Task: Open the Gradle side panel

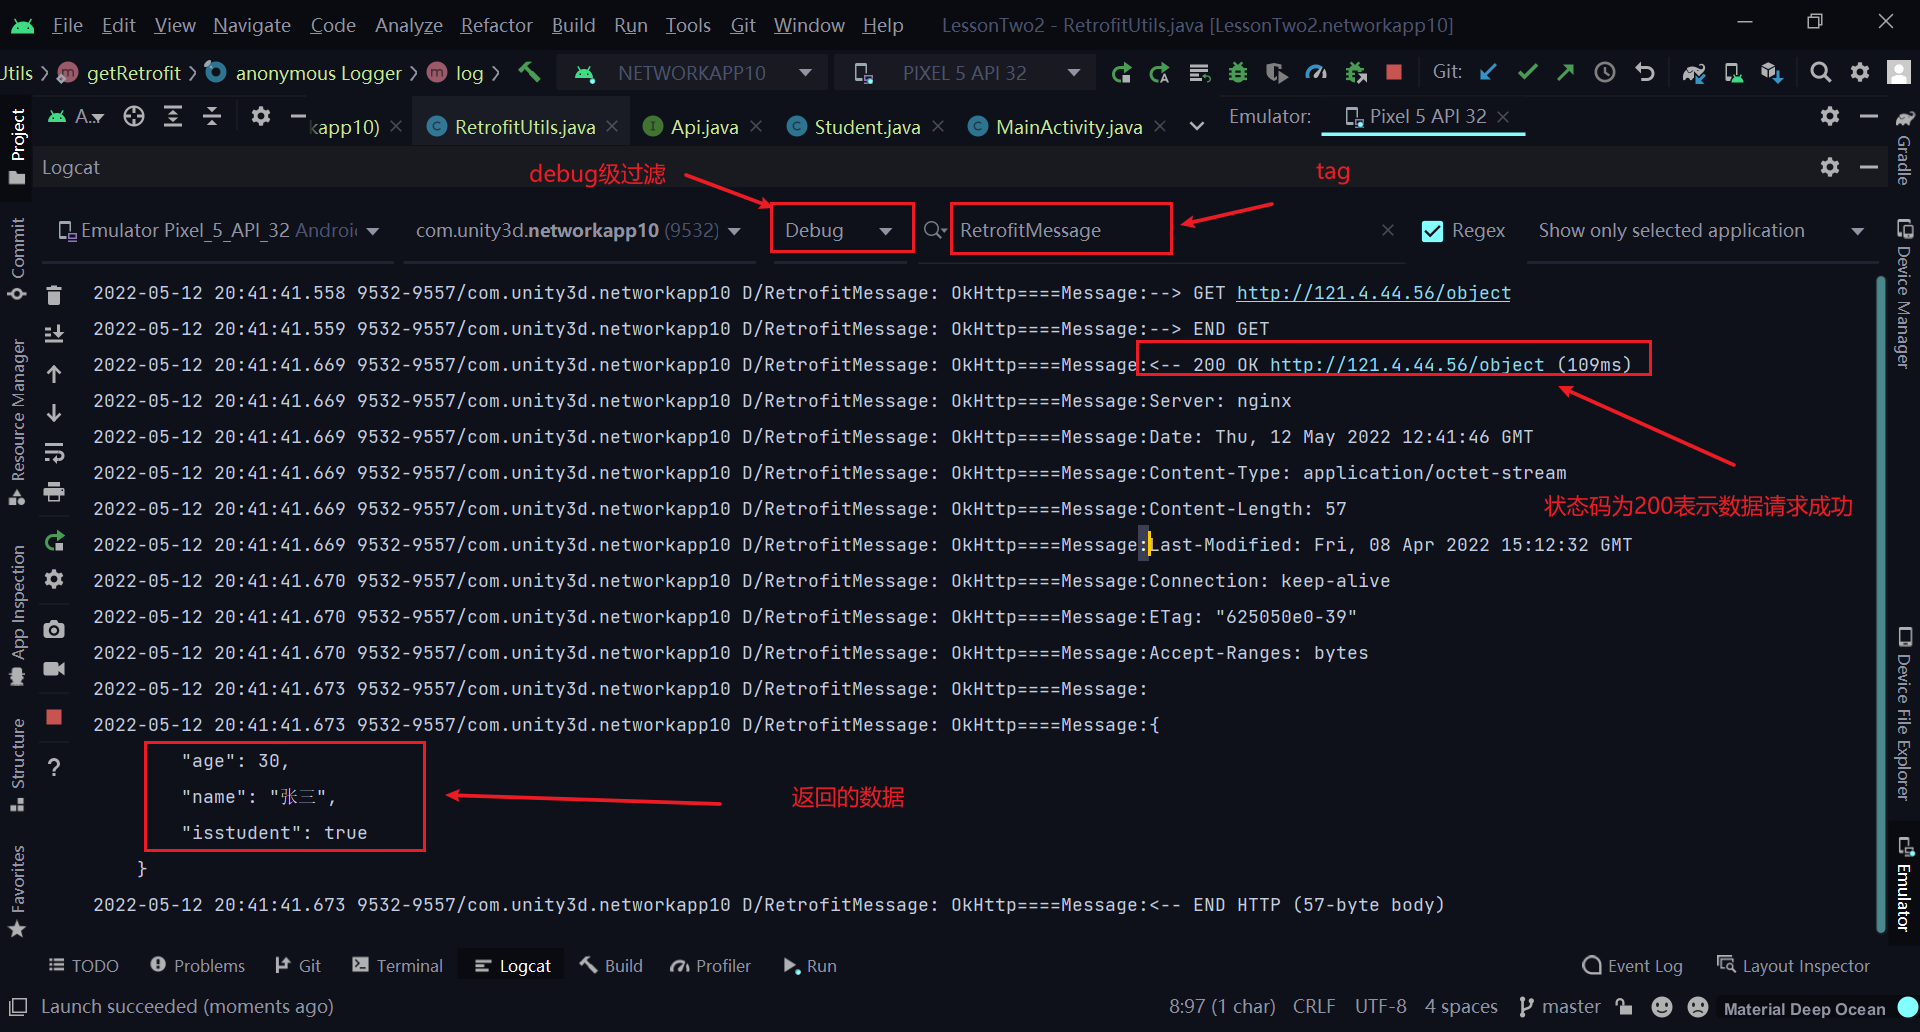Action: click(1904, 147)
